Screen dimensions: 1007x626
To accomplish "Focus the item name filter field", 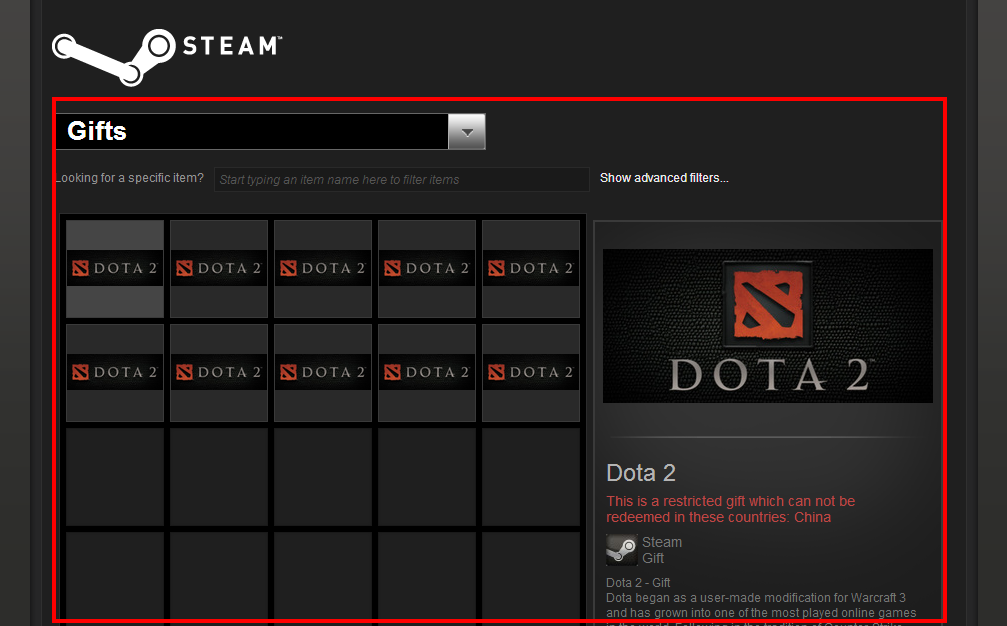I will [x=401, y=179].
